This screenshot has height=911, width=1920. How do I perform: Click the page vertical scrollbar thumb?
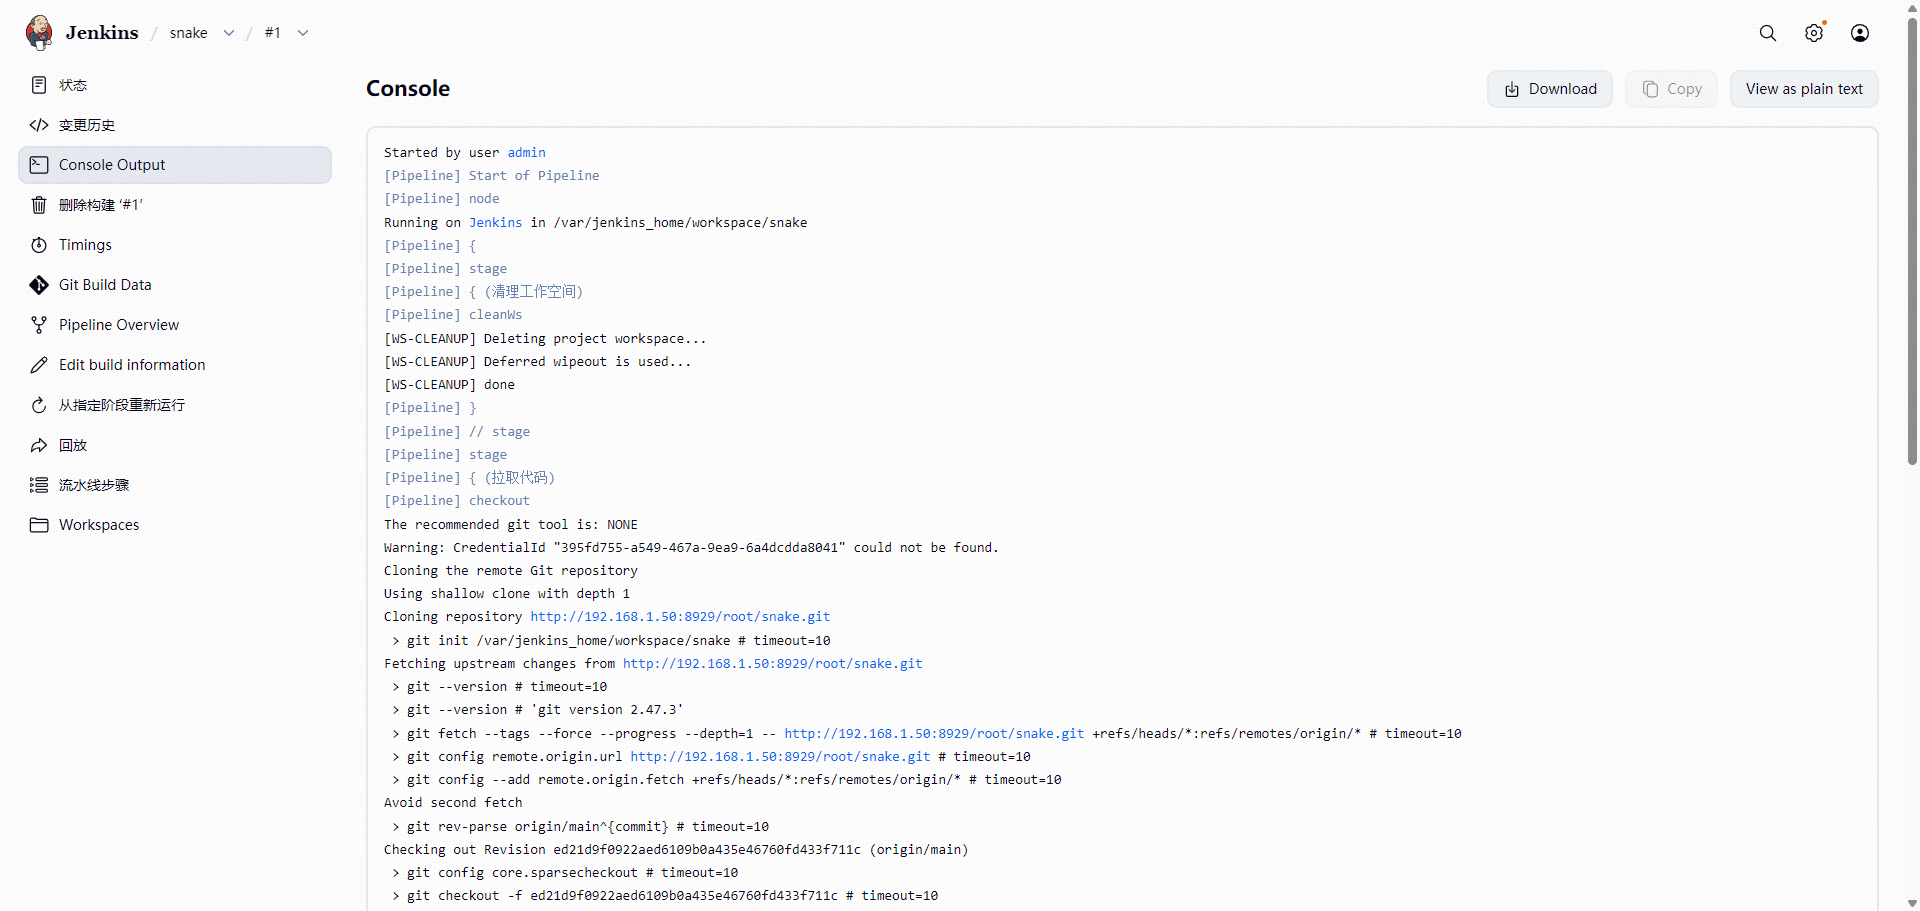1912,240
